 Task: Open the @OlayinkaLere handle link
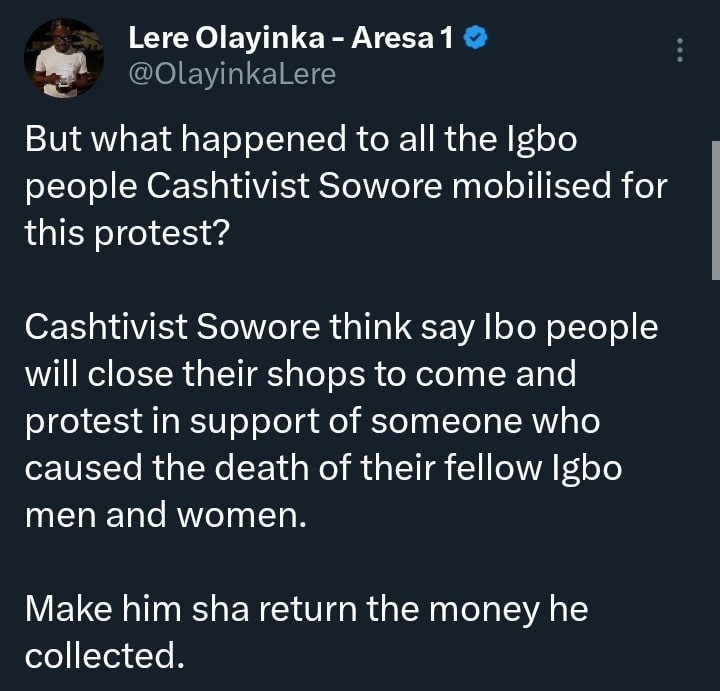coord(231,74)
